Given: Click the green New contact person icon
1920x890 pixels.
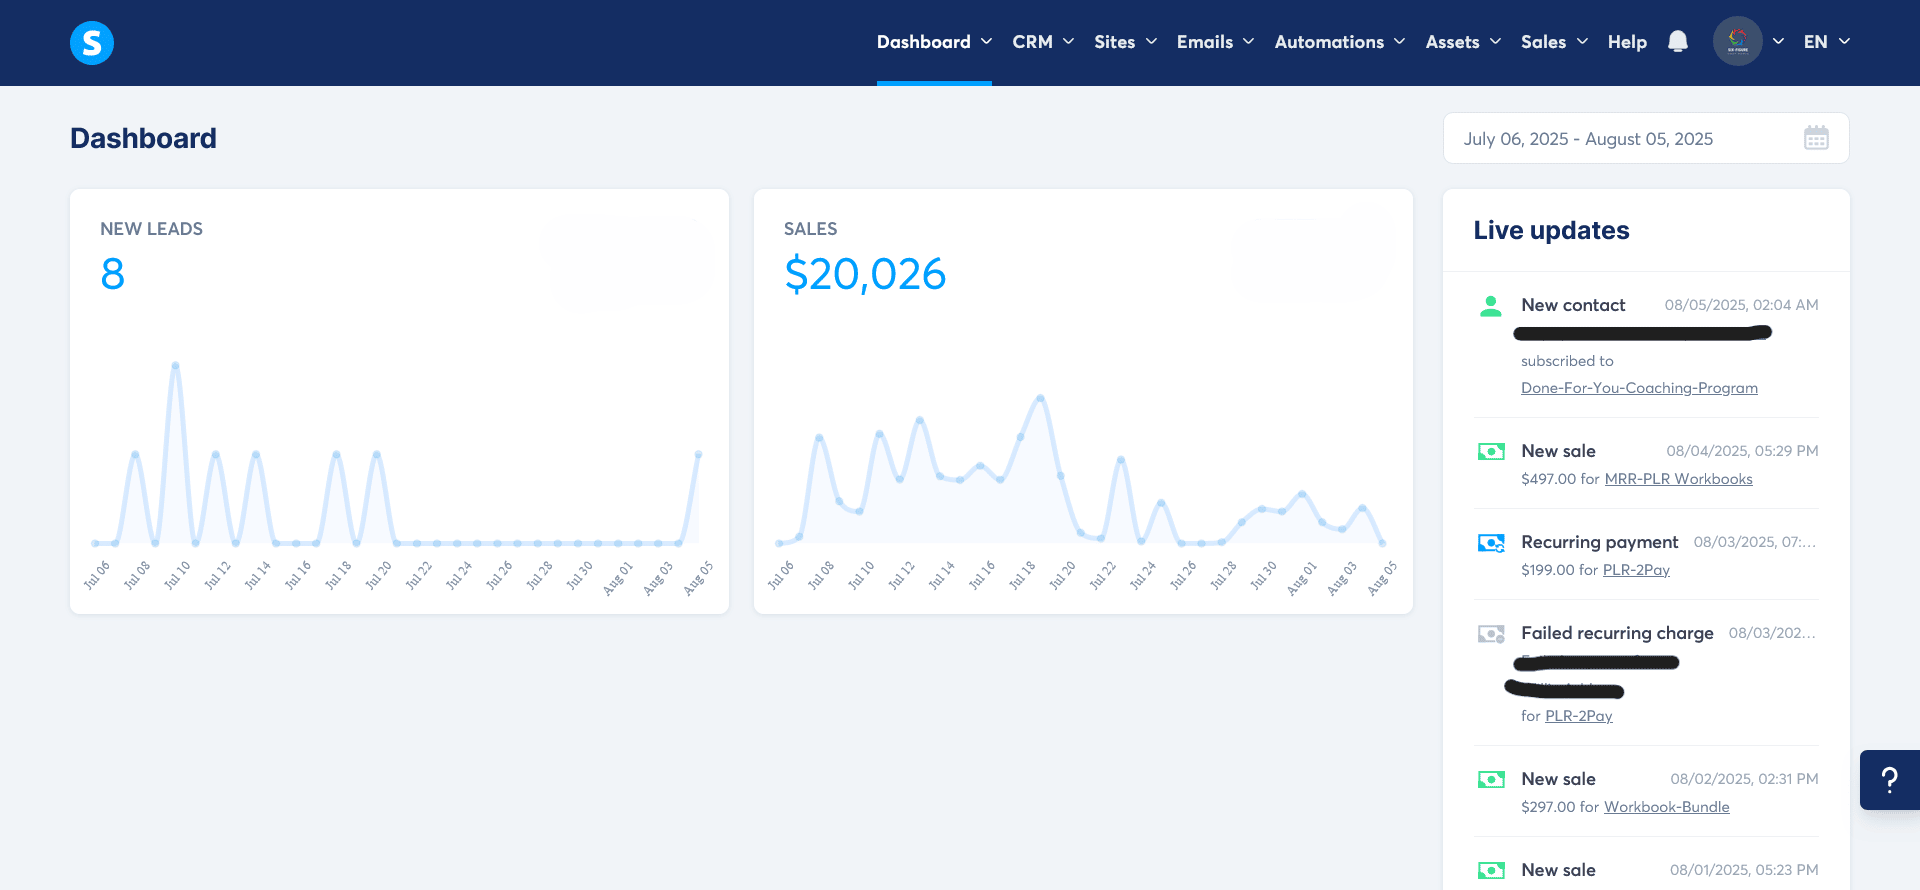Looking at the screenshot, I should (x=1490, y=306).
